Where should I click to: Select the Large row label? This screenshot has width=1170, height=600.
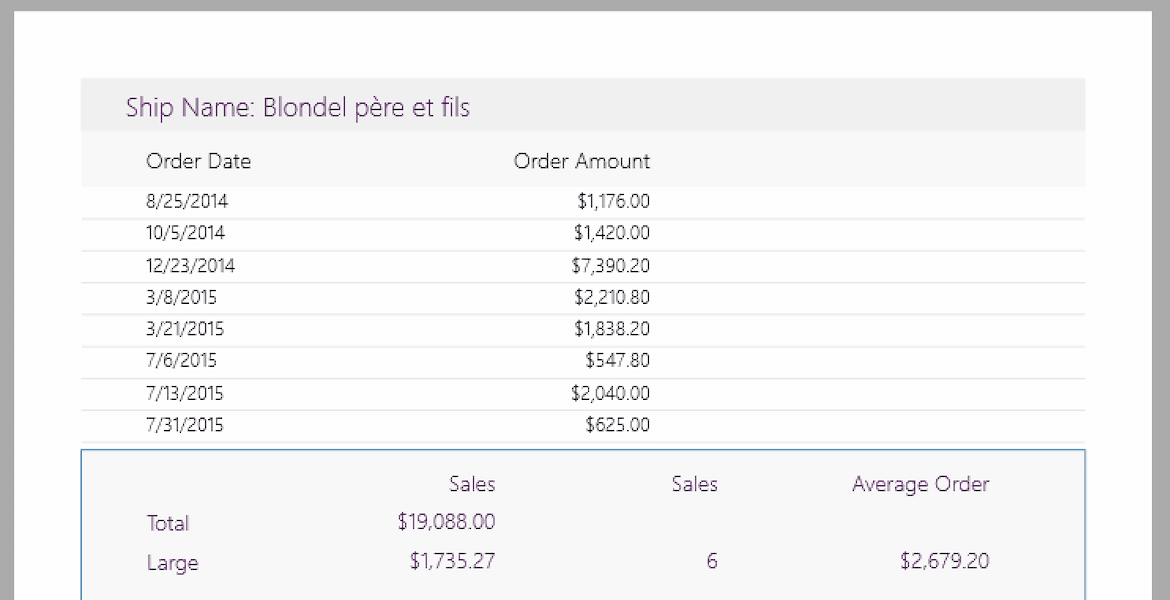click(172, 563)
